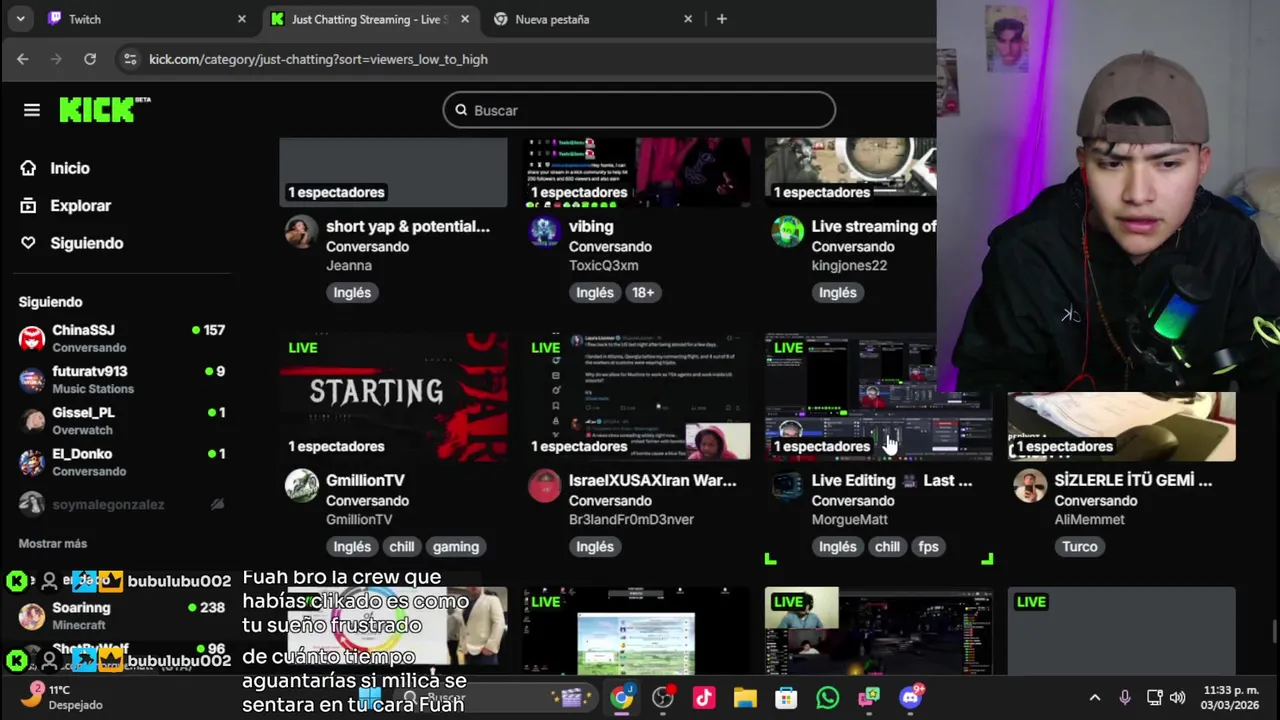Open the 'vibing' stream title
The width and height of the screenshot is (1280, 720).
click(591, 226)
